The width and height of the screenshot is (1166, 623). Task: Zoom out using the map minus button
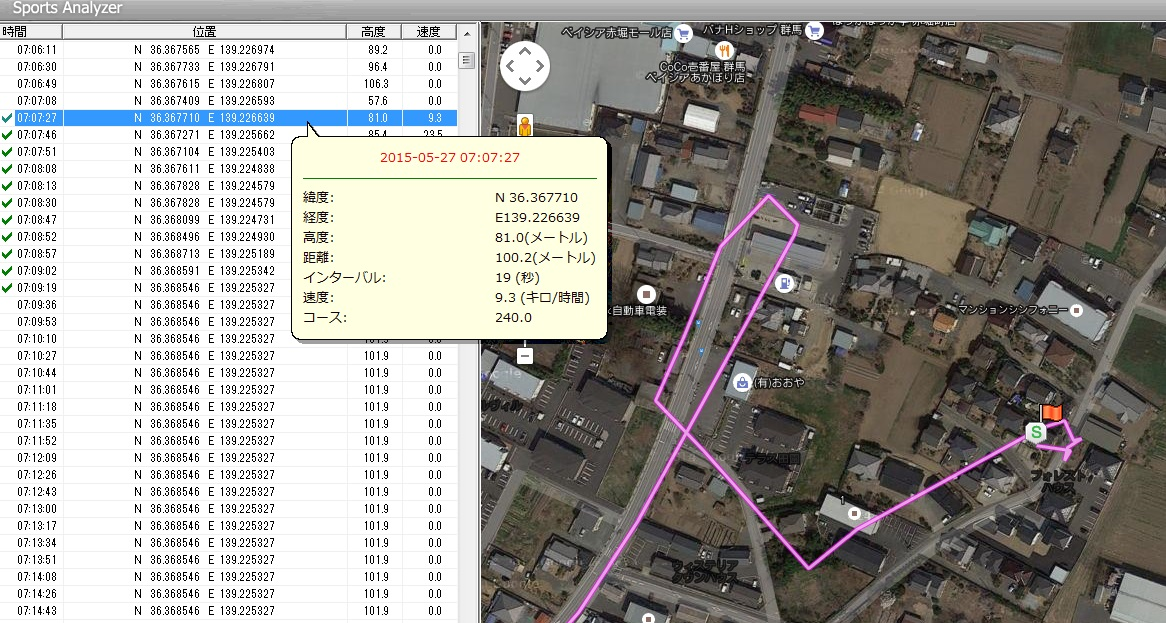click(524, 354)
